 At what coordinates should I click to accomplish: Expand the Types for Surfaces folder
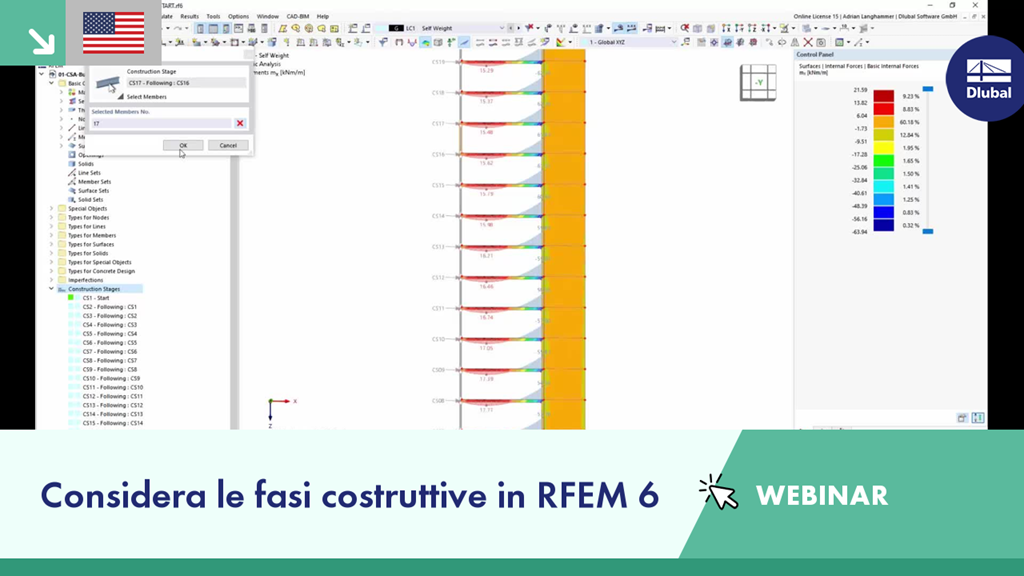52,244
